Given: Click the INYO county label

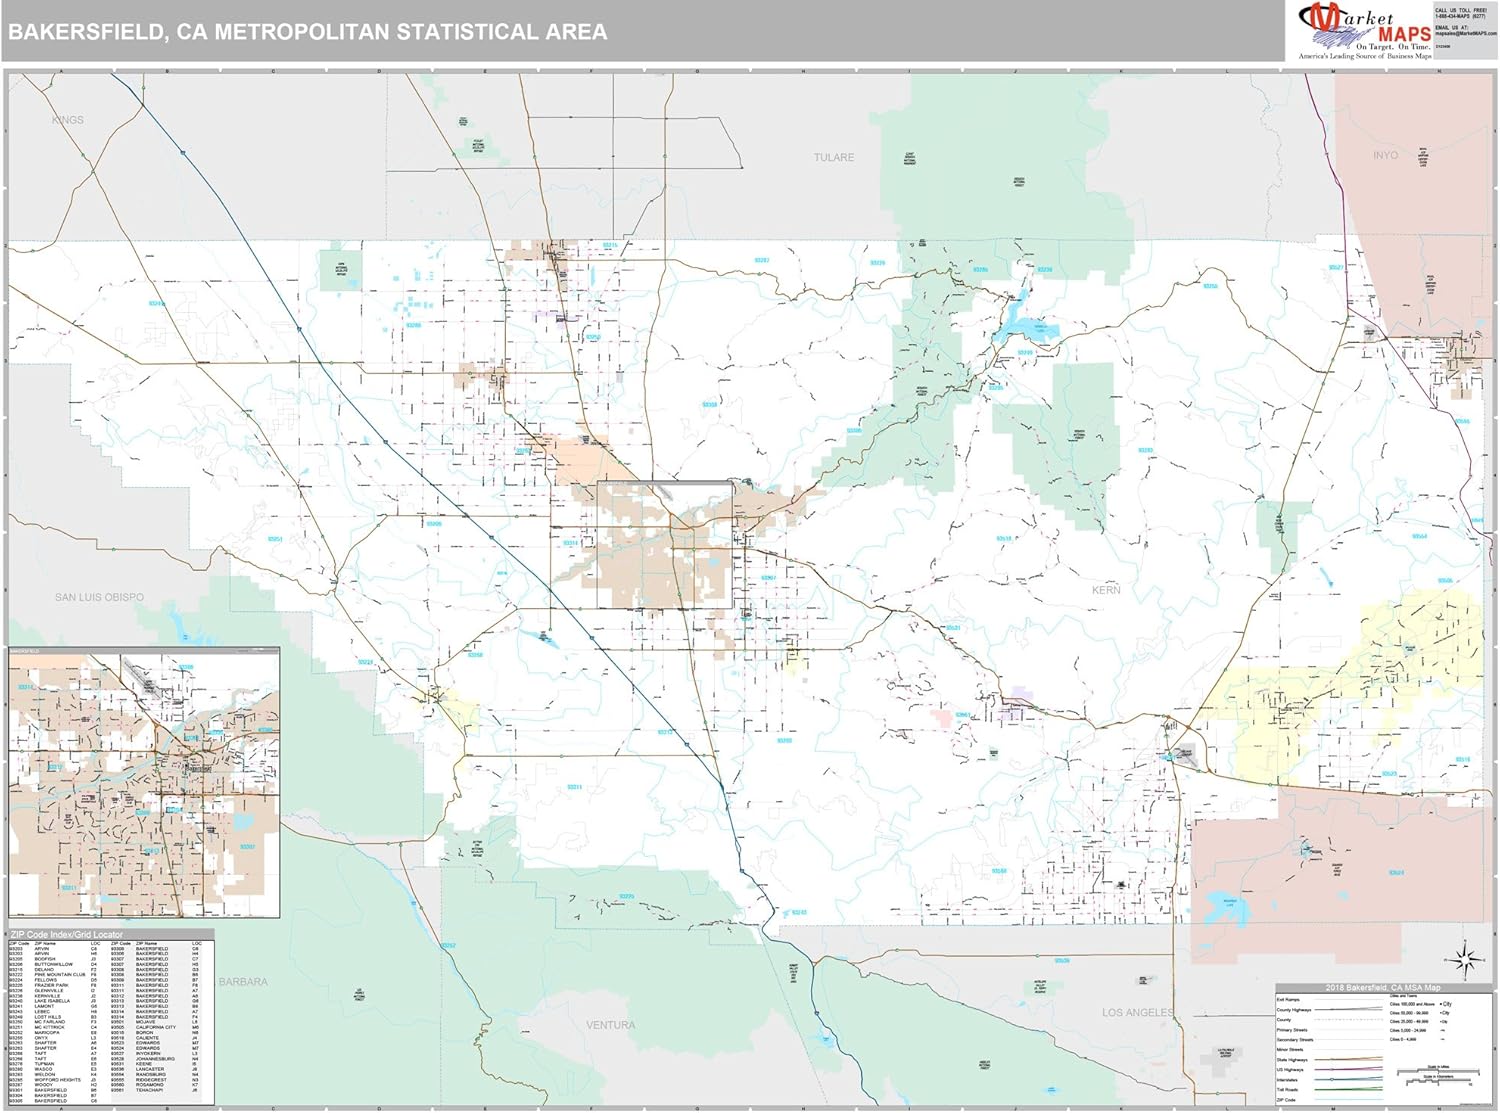Looking at the screenshot, I should pyautogui.click(x=1385, y=155).
